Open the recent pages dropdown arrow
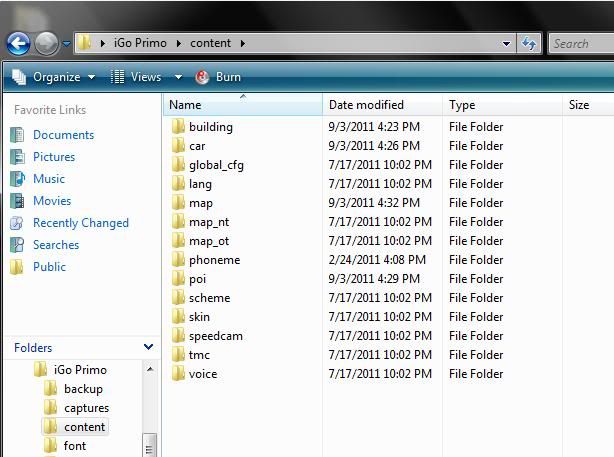This screenshot has width=614, height=457. pyautogui.click(x=67, y=43)
